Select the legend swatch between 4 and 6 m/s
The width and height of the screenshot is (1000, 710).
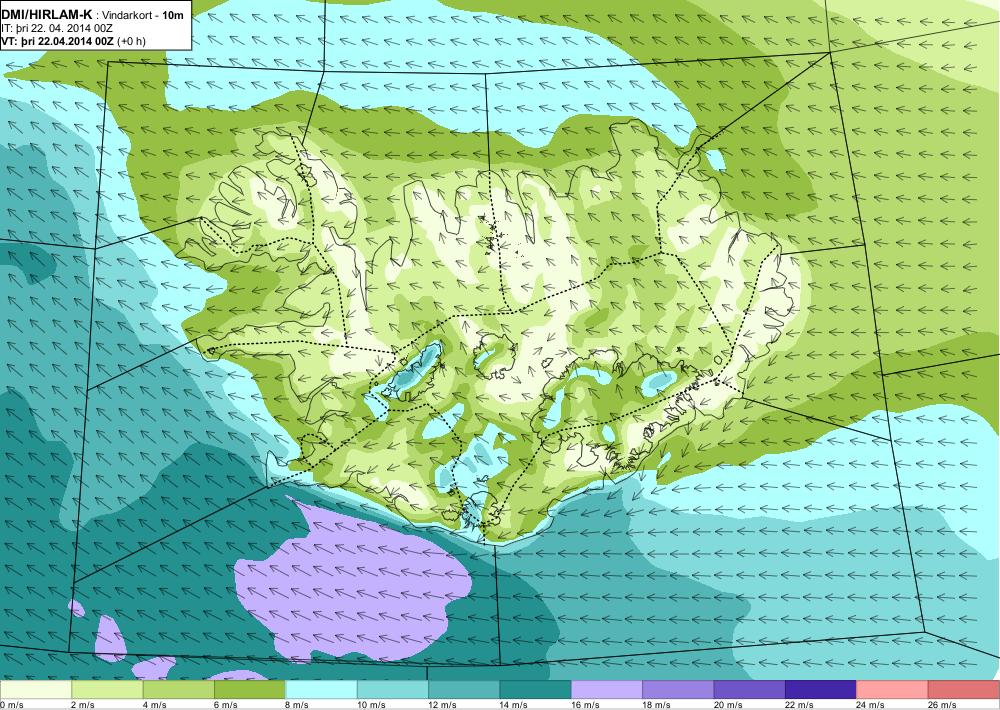tap(179, 690)
